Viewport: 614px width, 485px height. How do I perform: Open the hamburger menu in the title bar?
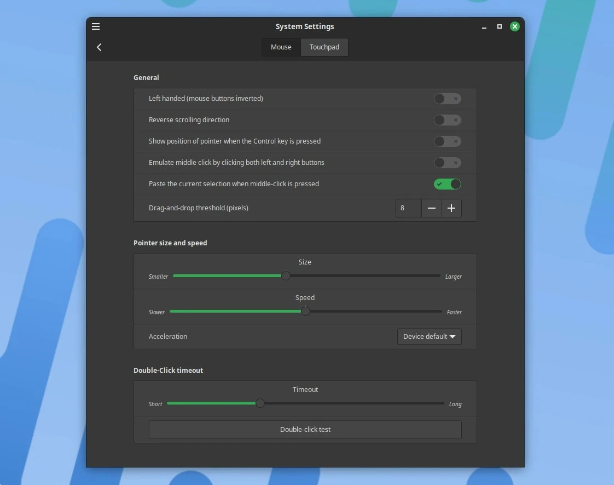click(96, 26)
